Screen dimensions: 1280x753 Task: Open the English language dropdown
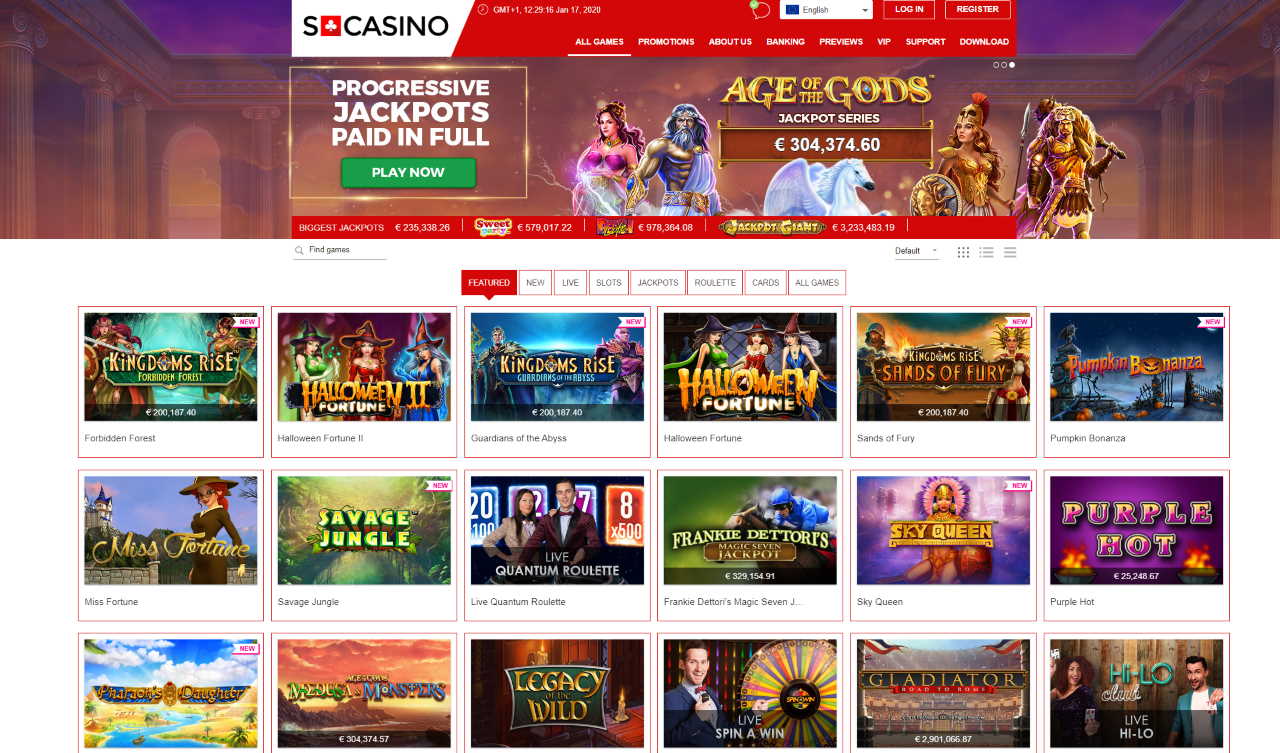point(826,10)
